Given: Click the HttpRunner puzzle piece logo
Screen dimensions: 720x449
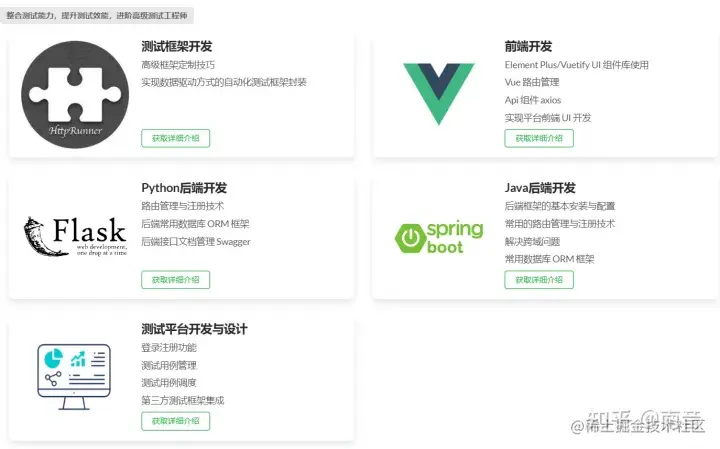Looking at the screenshot, I should 75,95.
